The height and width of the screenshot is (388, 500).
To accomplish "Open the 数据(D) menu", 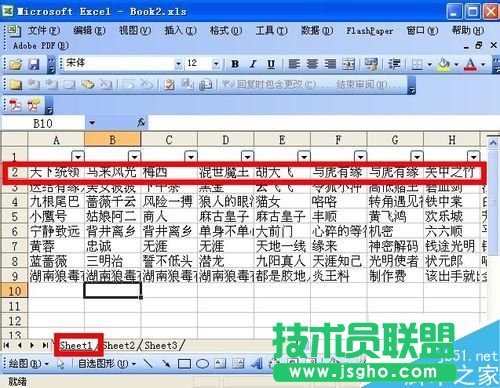I will 317,31.
